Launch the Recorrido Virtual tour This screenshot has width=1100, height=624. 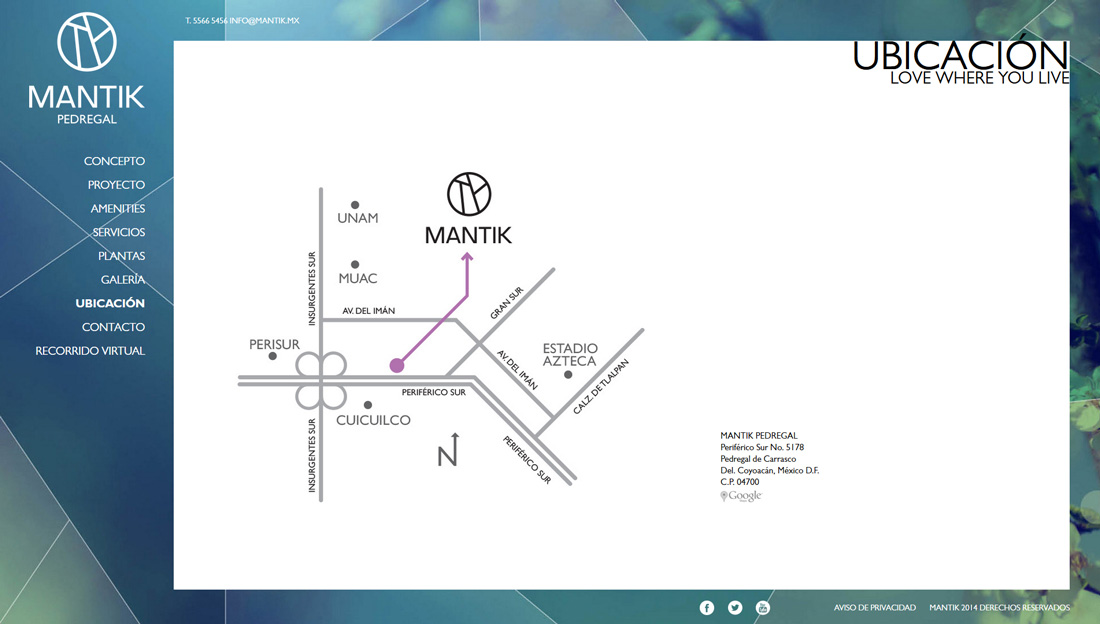tap(90, 351)
